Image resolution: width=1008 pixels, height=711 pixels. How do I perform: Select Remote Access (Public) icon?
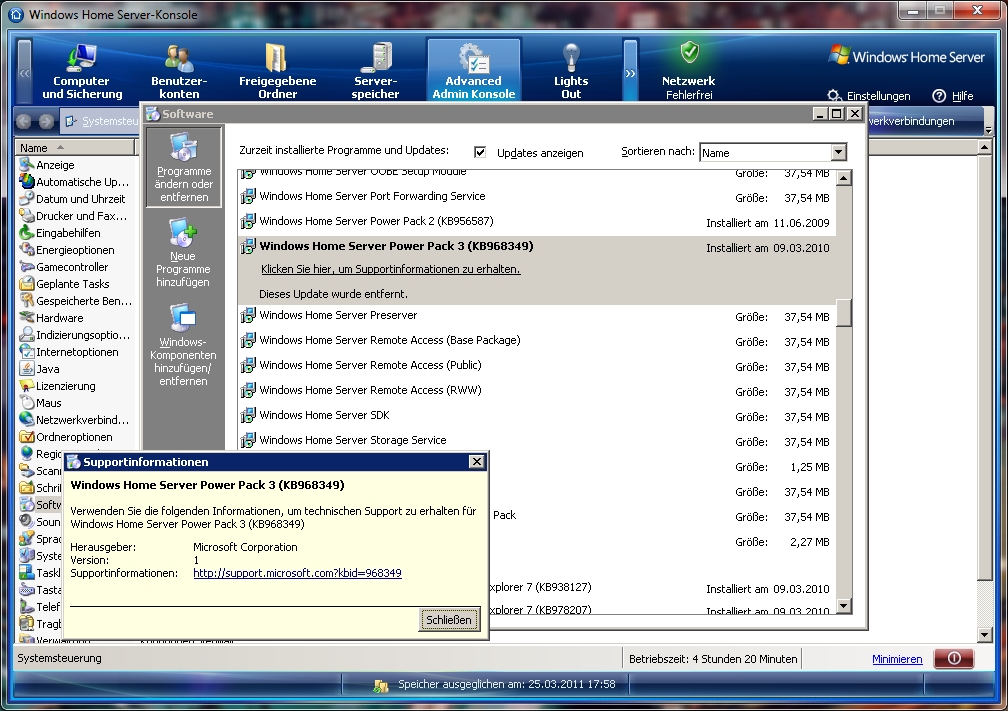tap(248, 366)
